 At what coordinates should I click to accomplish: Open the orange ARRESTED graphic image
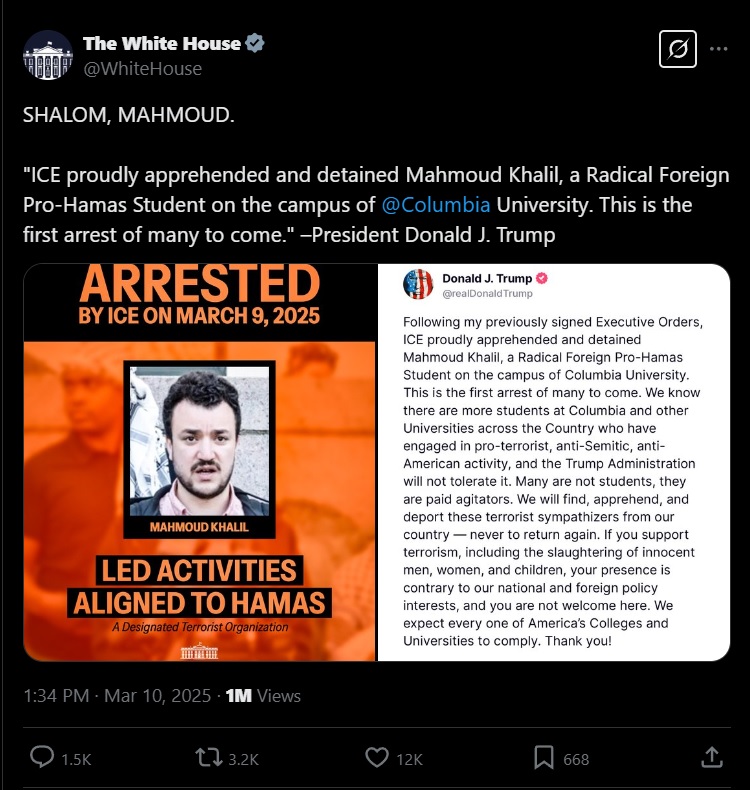point(200,462)
